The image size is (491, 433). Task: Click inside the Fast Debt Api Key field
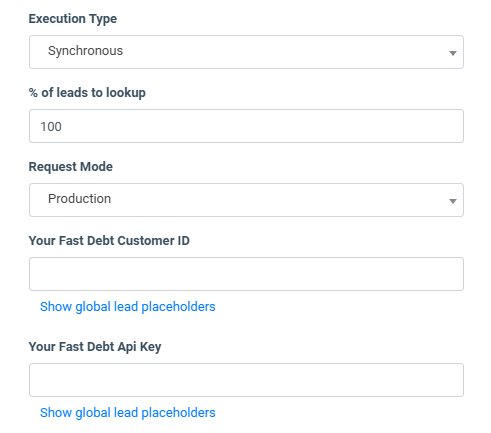[x=246, y=380]
